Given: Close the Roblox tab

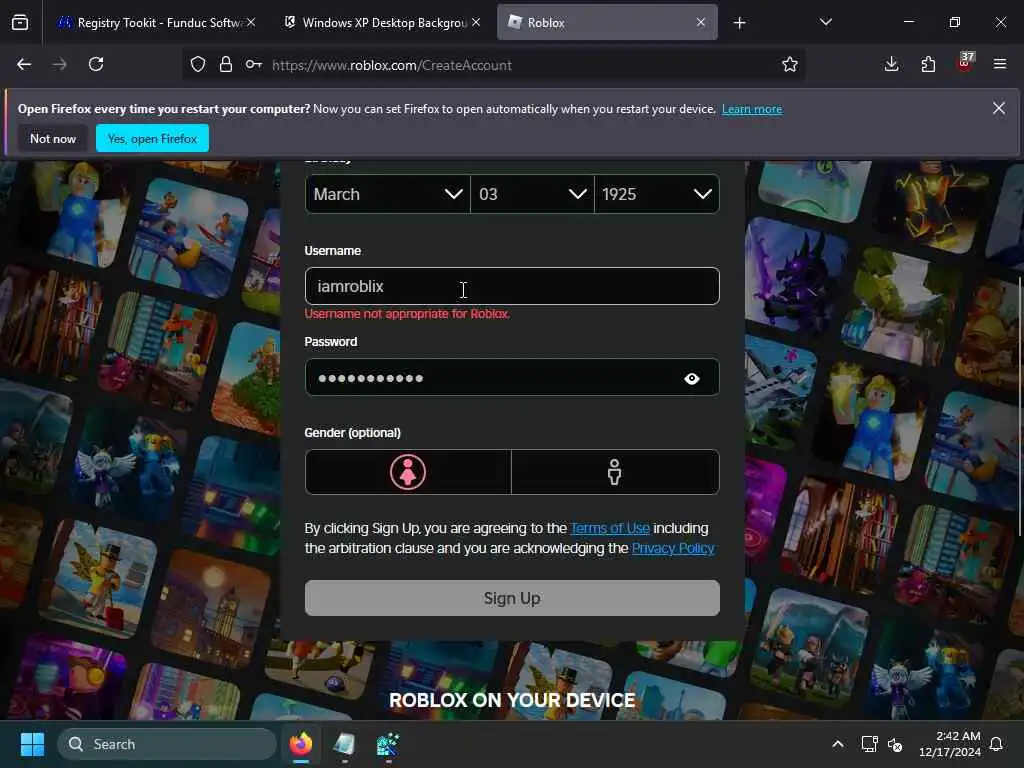Looking at the screenshot, I should [x=701, y=23].
